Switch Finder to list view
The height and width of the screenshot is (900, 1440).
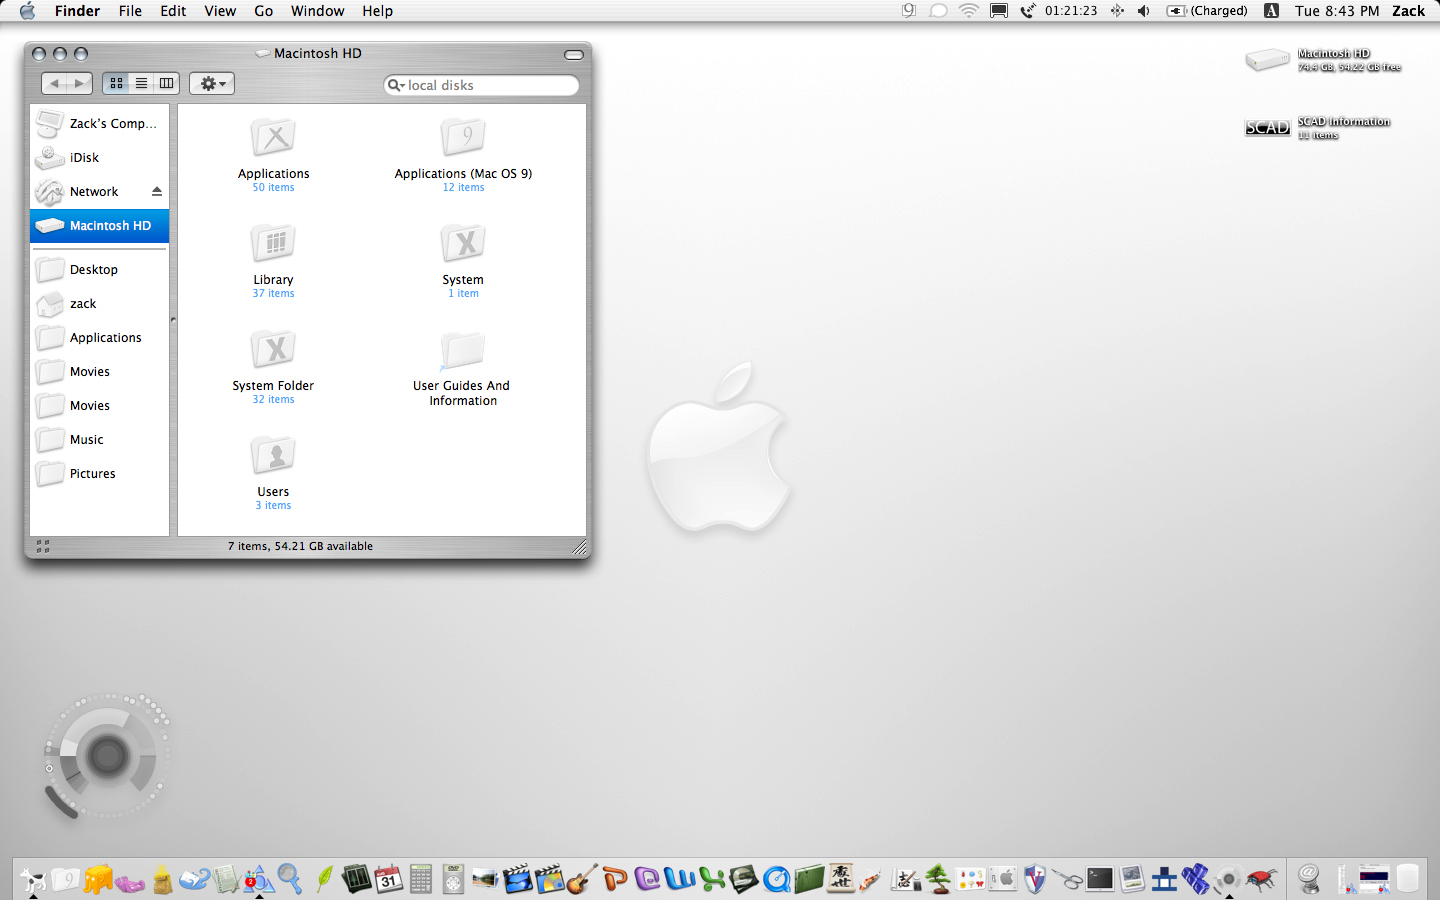[141, 84]
